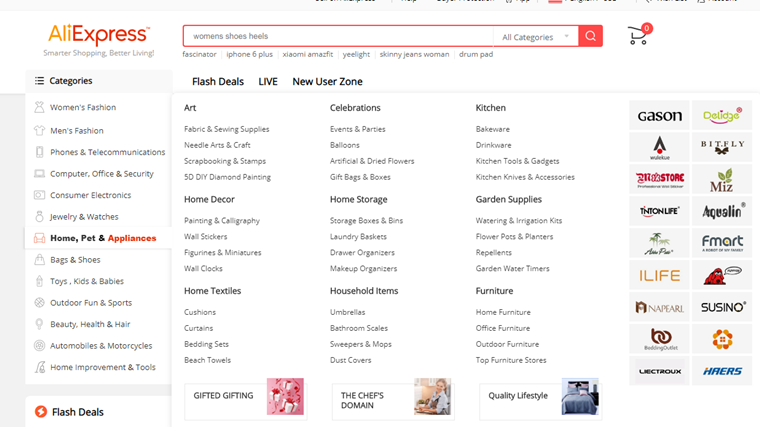Open the yeelight search suggestion
The image size is (760, 427).
(356, 54)
